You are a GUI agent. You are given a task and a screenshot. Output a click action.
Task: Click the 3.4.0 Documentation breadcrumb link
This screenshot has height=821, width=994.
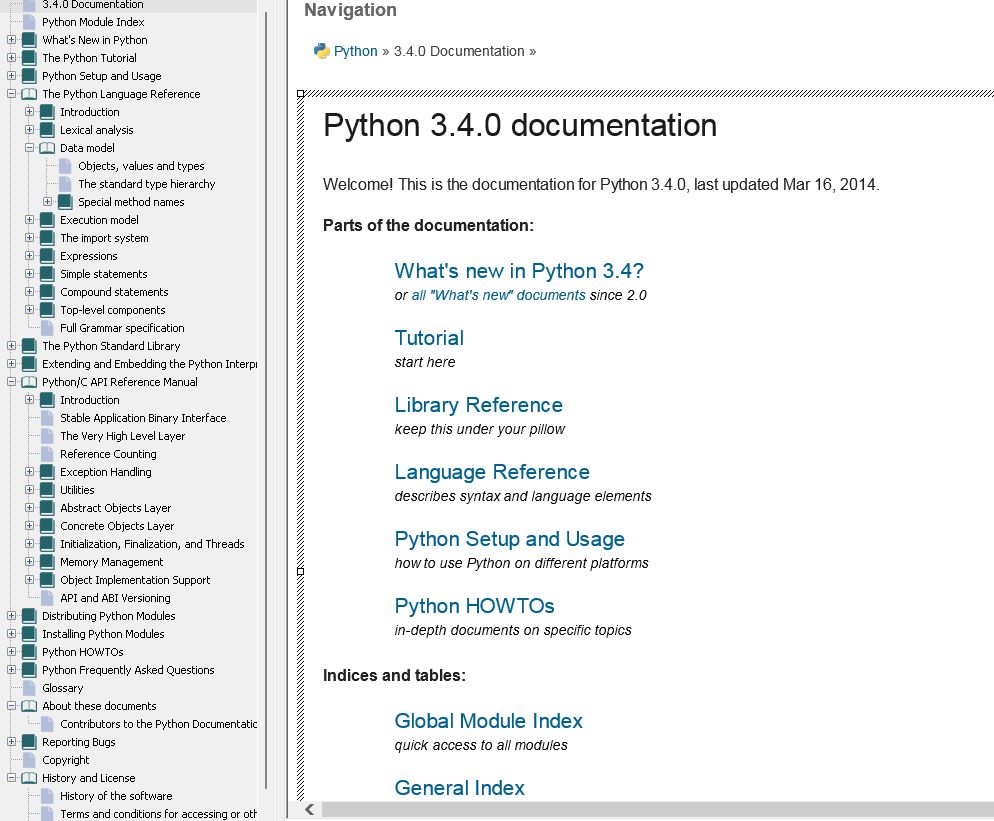pyautogui.click(x=459, y=51)
